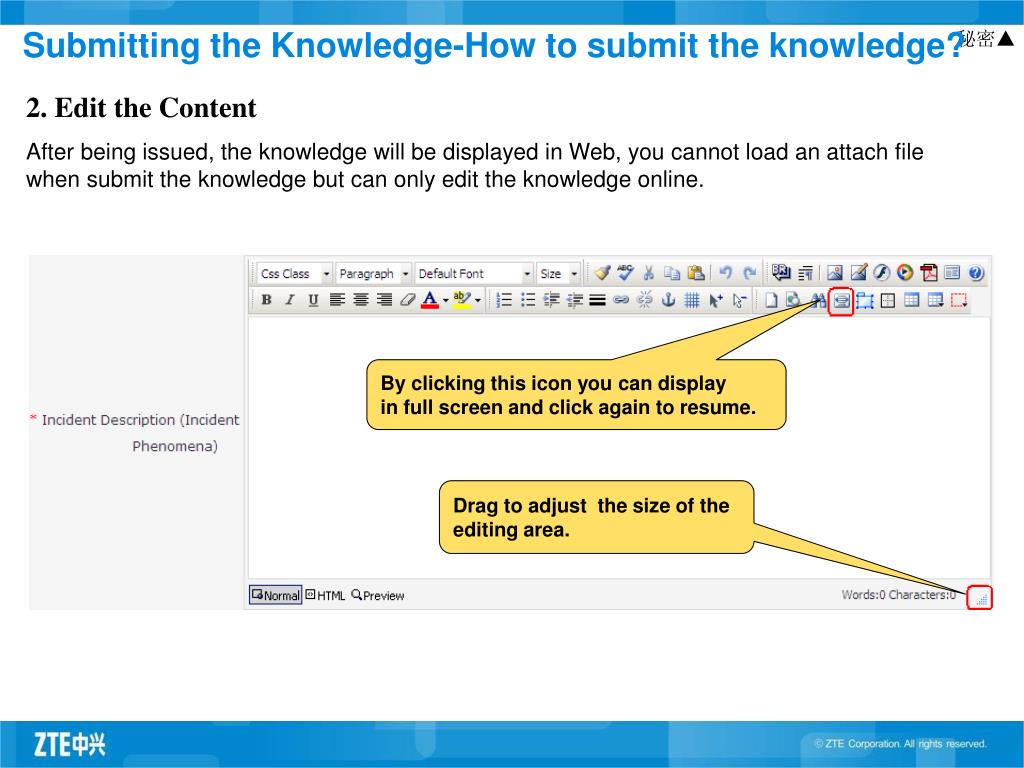This screenshot has width=1024, height=768.
Task: Click the blue dashed select-area icon
Action: pos(865,300)
